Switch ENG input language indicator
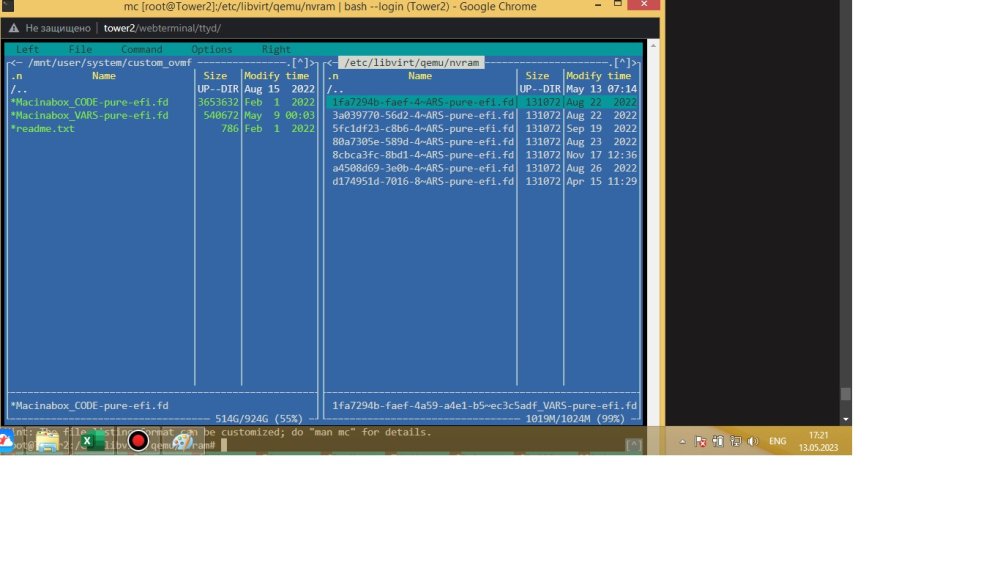1000x563 pixels. coord(777,441)
